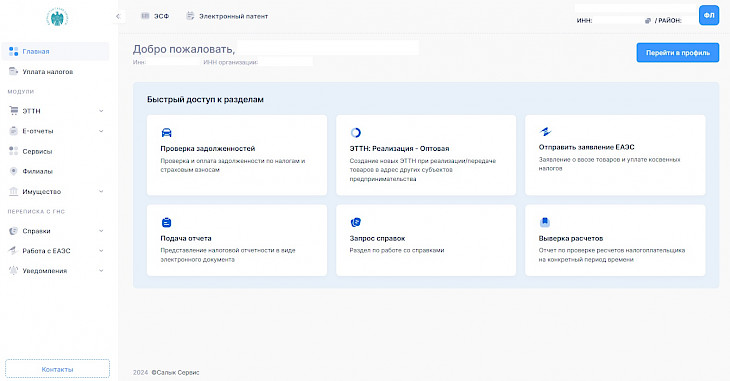
Task: Click Перейти в профиль button
Action: 677,53
